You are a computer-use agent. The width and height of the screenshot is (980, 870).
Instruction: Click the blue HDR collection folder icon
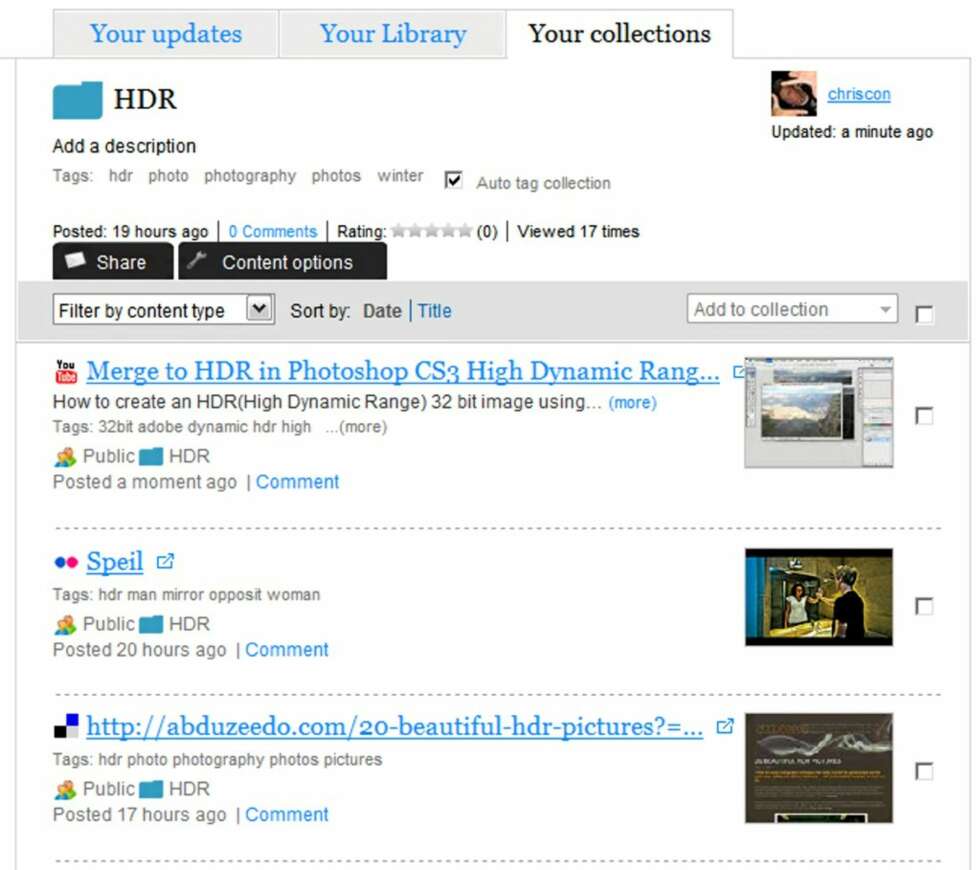coord(78,100)
